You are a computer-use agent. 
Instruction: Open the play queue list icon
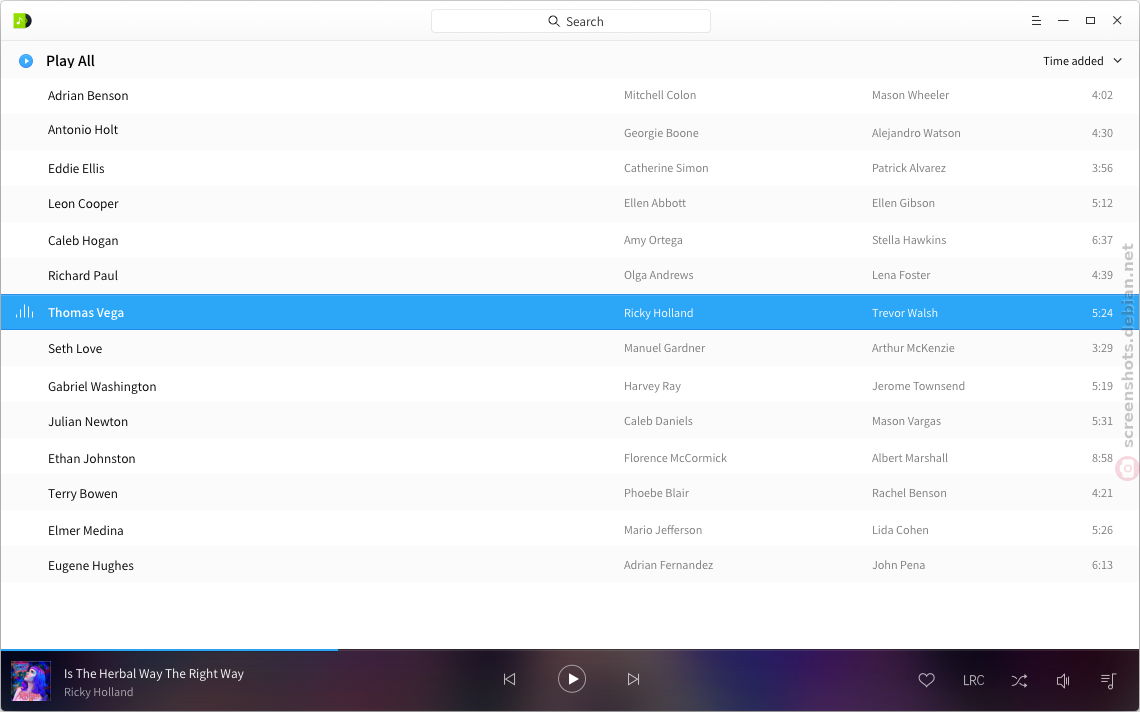(1108, 680)
